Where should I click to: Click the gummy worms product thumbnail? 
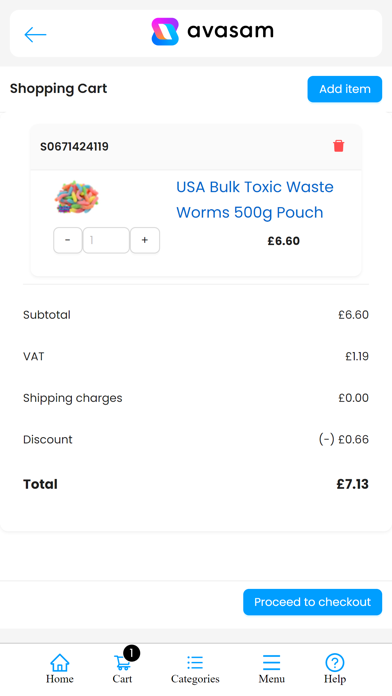pyautogui.click(x=77, y=197)
